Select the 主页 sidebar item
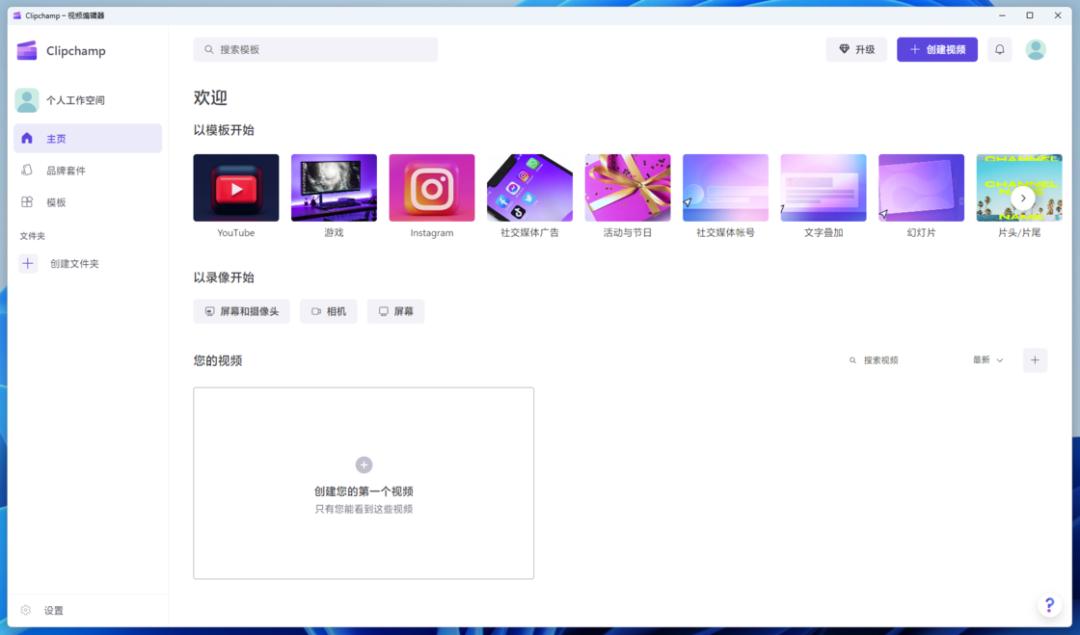Viewport: 1080px width, 635px height. [x=88, y=138]
